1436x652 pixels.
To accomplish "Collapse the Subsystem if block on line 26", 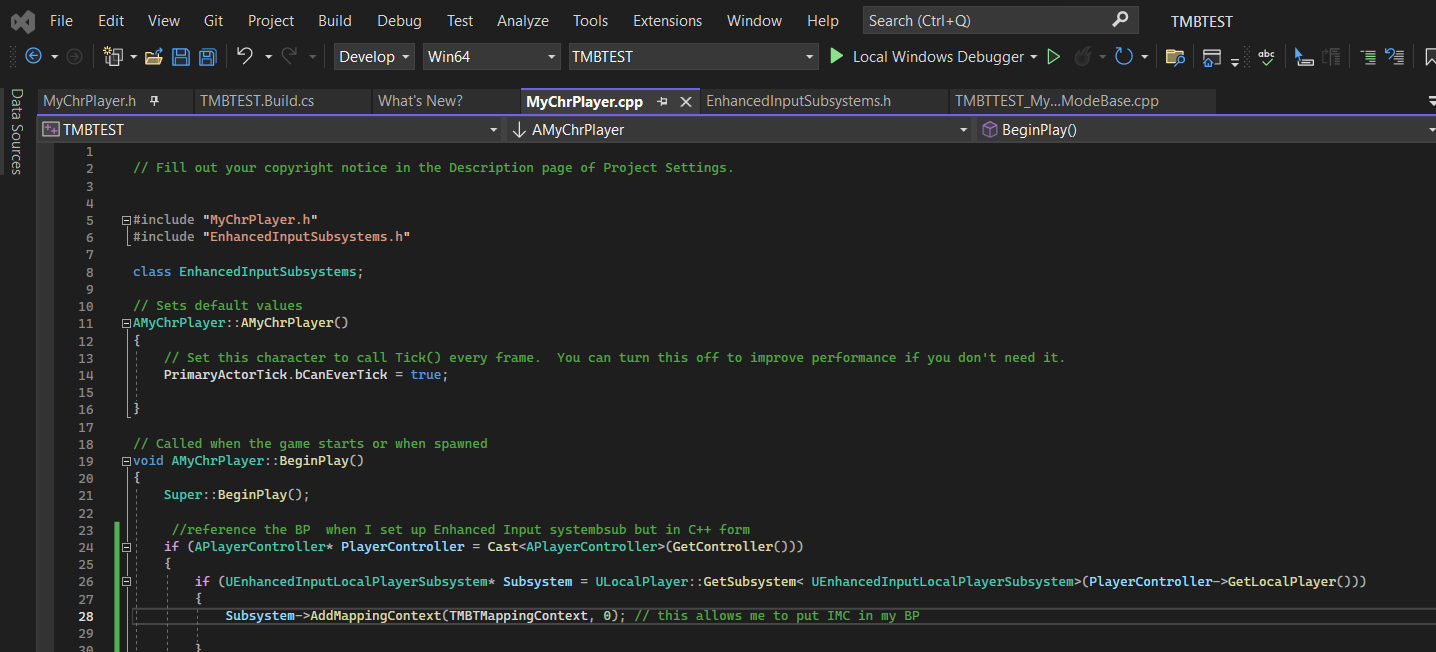I will coord(125,581).
